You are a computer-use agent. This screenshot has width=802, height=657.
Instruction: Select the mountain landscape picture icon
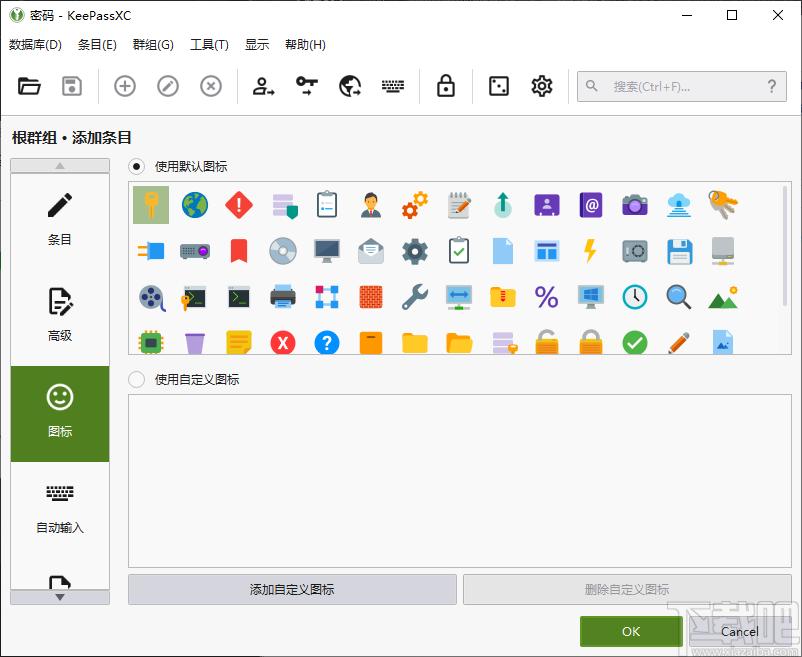tap(723, 298)
